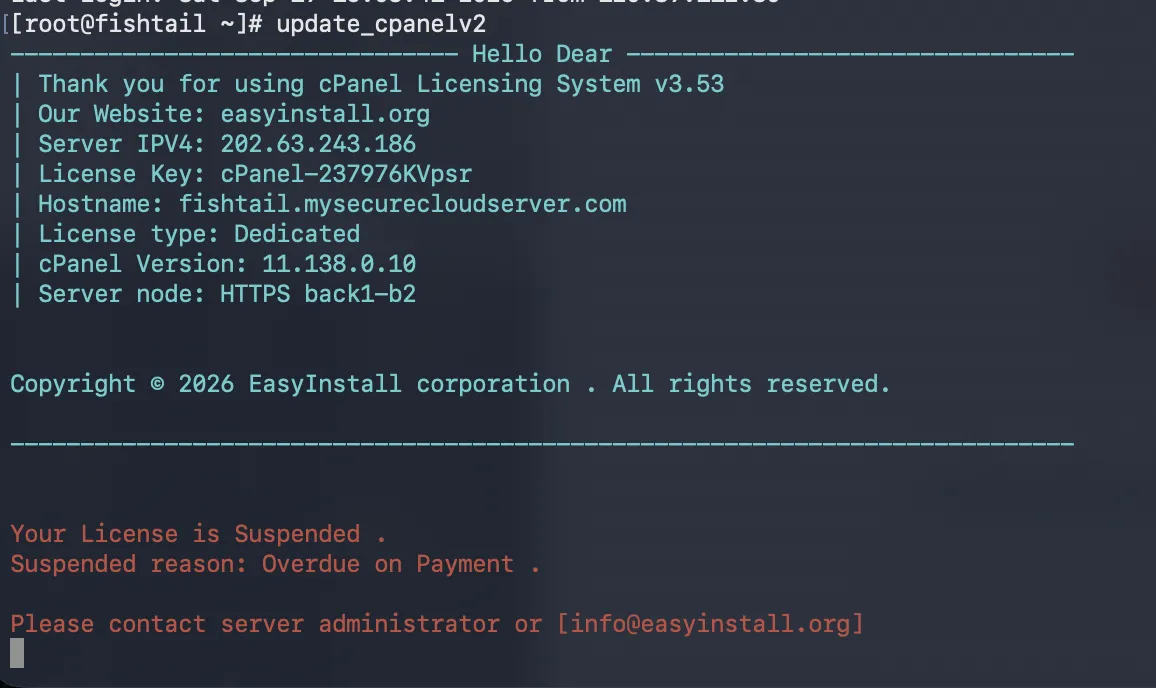Click the server IPV4 address 202.63.243.186

[x=318, y=144]
